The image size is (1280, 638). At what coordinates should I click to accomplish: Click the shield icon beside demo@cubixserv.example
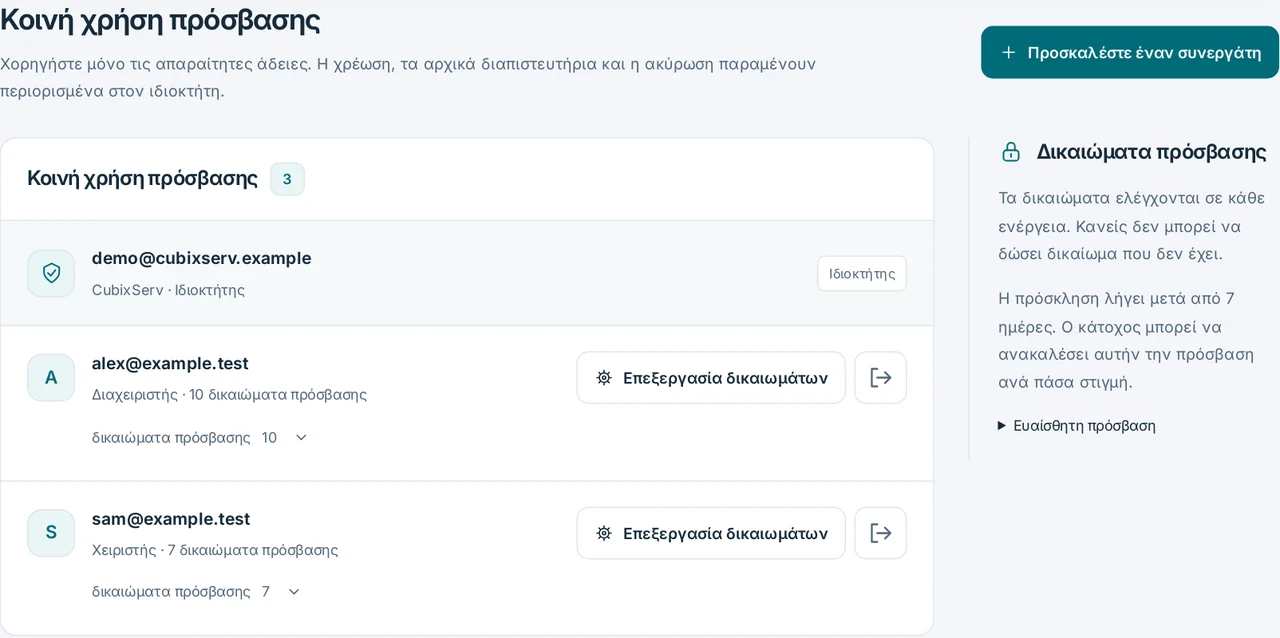[51, 273]
